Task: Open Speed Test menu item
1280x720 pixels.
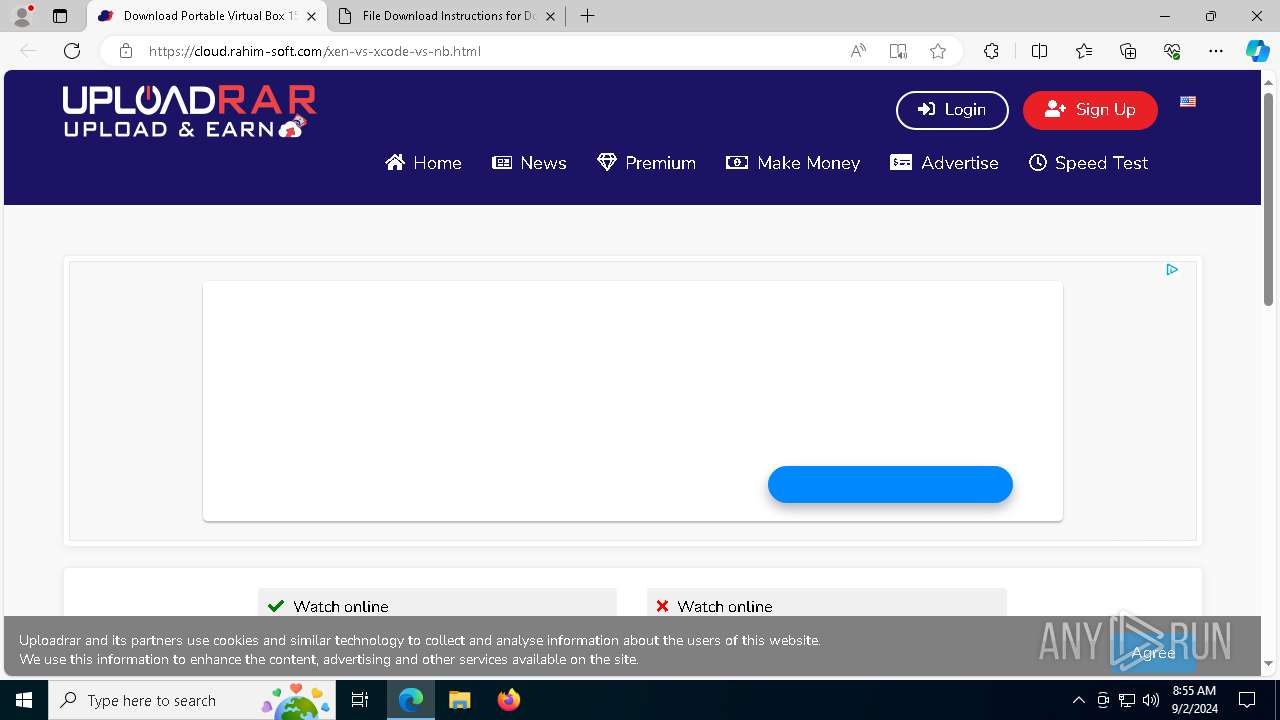Action: coord(1088,163)
